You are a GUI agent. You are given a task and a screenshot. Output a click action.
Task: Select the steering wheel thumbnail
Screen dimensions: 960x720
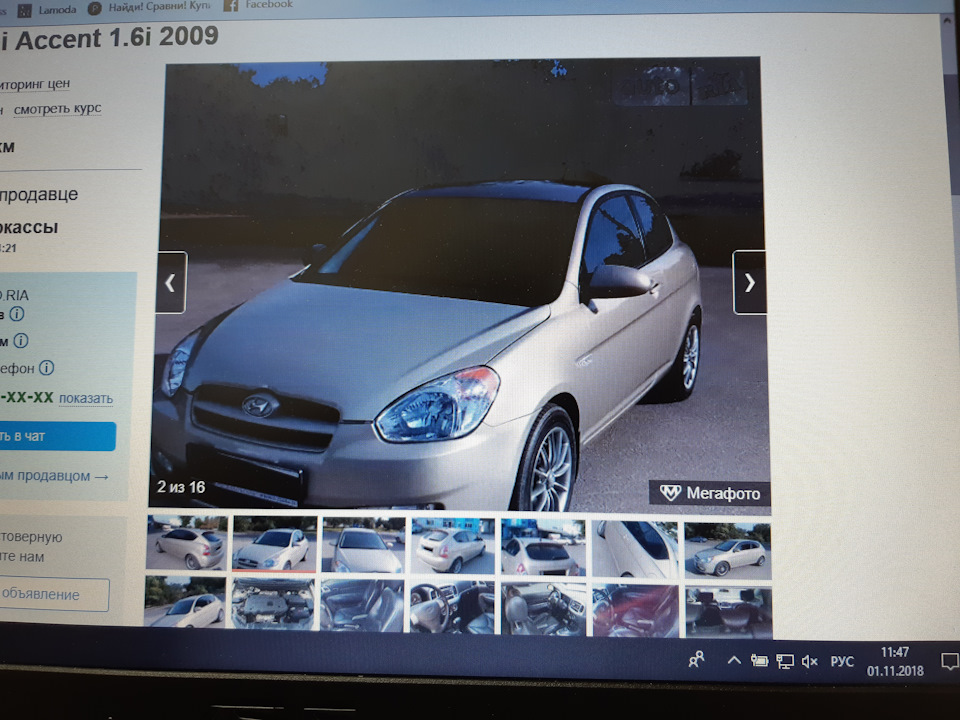click(x=452, y=607)
